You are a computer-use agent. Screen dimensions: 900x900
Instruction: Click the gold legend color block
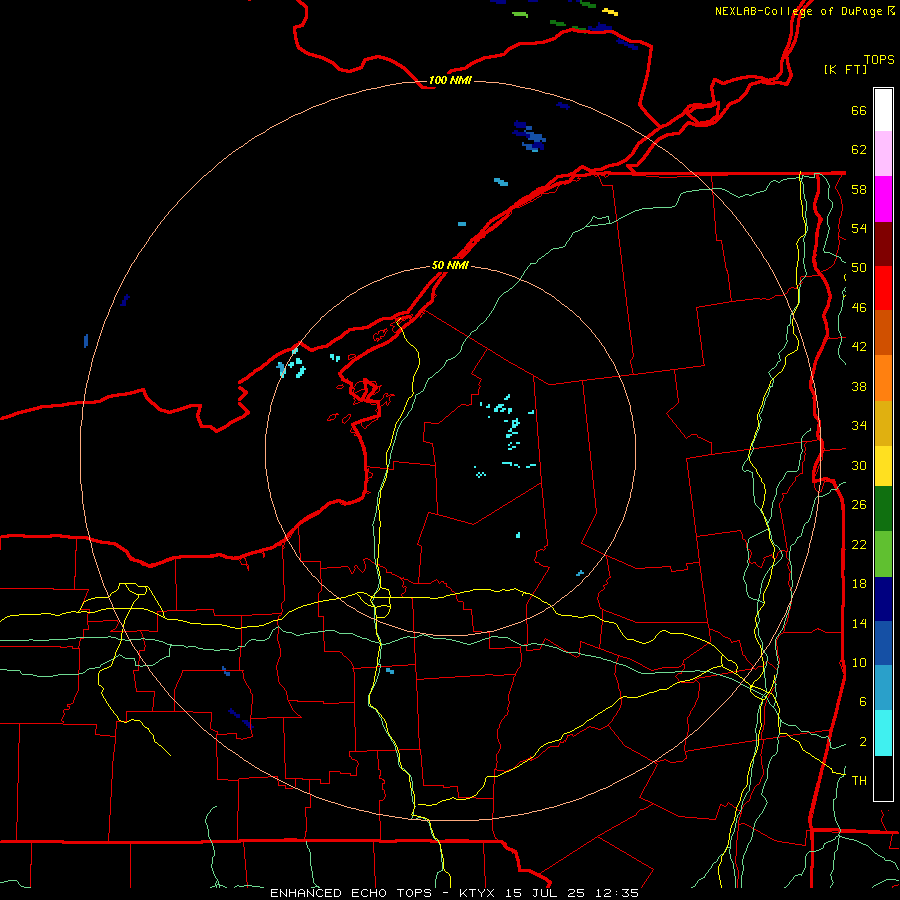pos(883,423)
